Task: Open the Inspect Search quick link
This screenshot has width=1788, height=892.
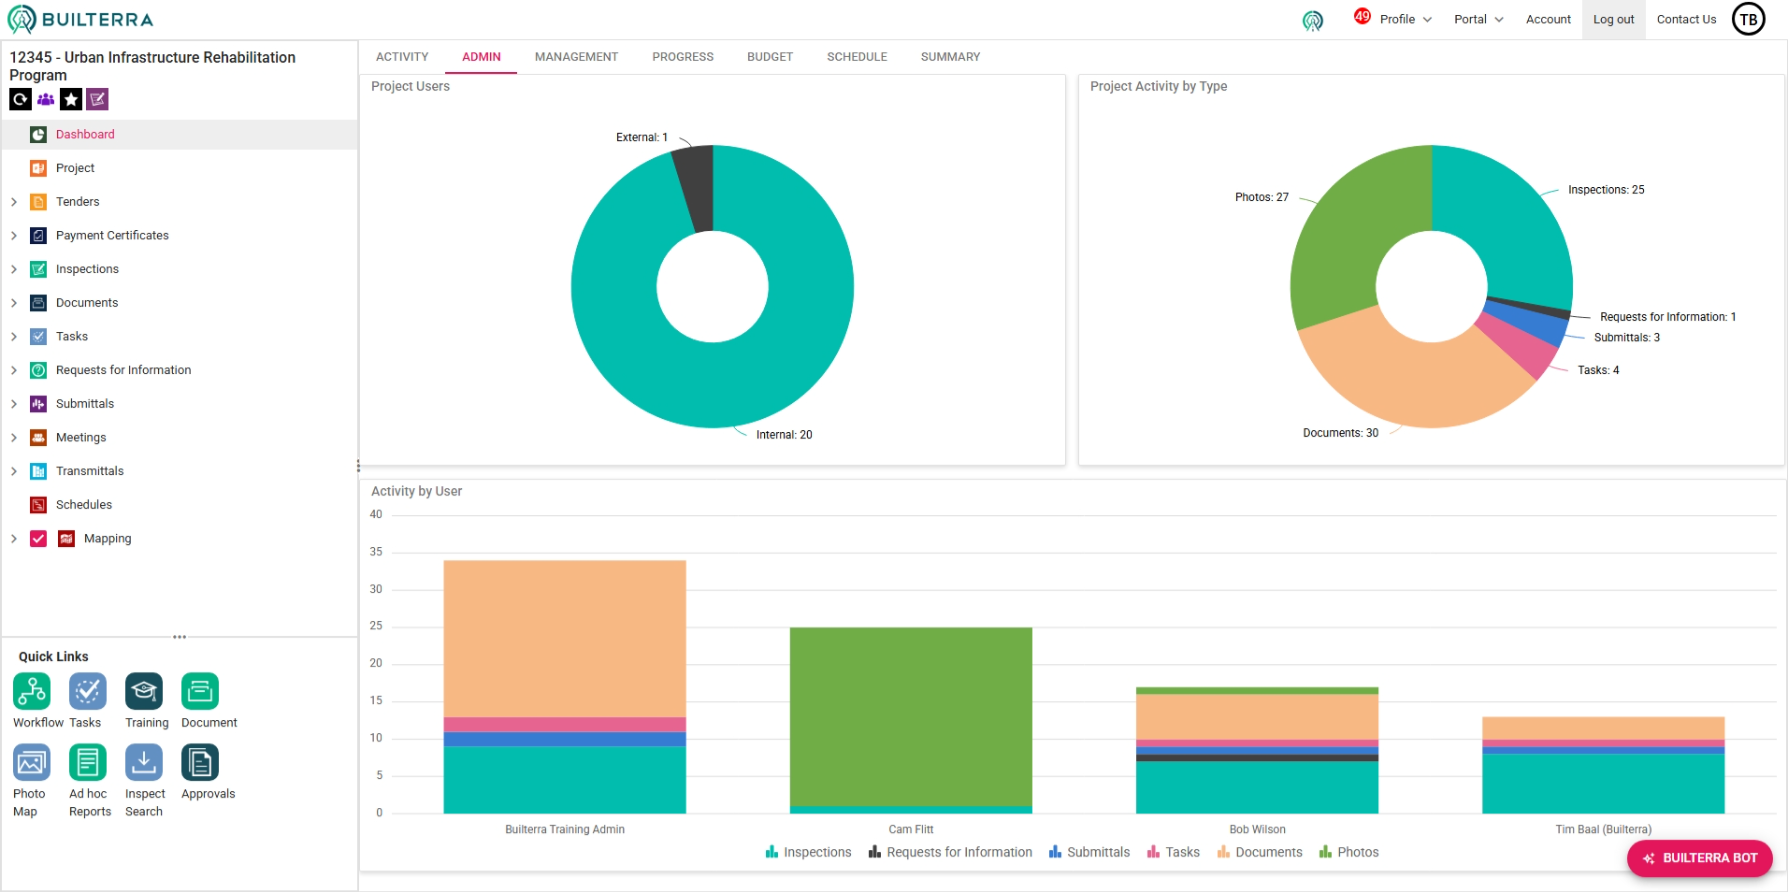Action: (x=144, y=763)
